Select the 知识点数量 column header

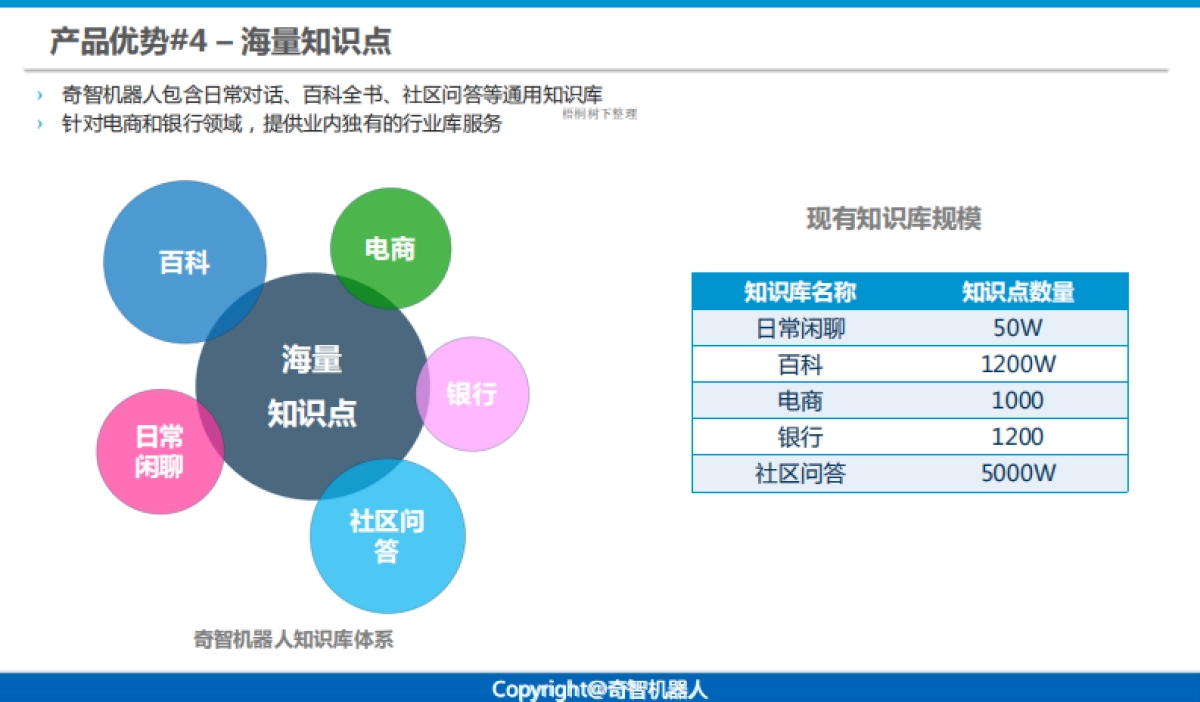coord(1018,292)
